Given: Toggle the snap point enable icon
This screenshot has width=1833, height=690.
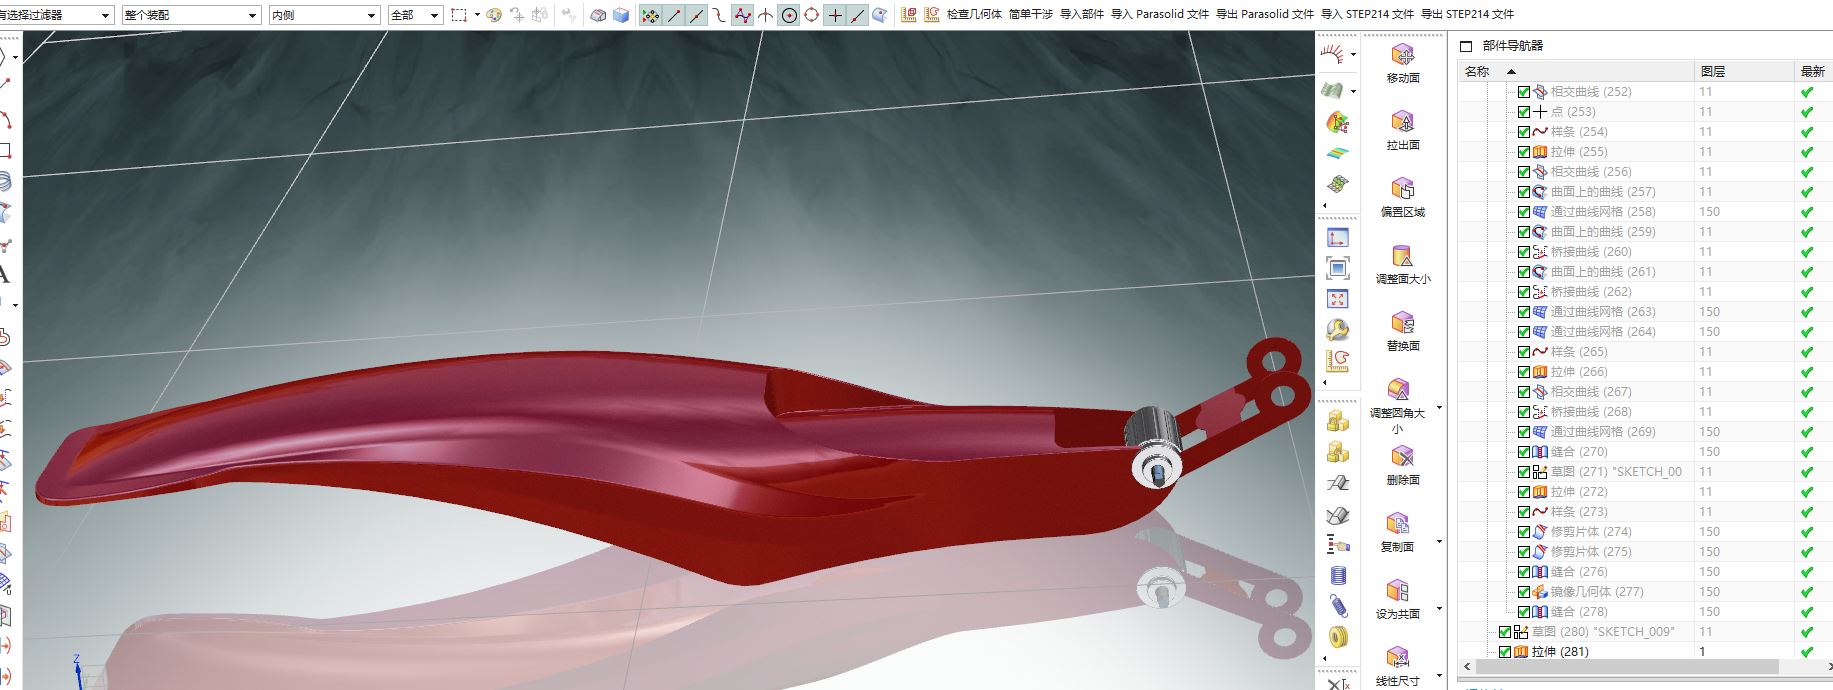Looking at the screenshot, I should [651, 15].
